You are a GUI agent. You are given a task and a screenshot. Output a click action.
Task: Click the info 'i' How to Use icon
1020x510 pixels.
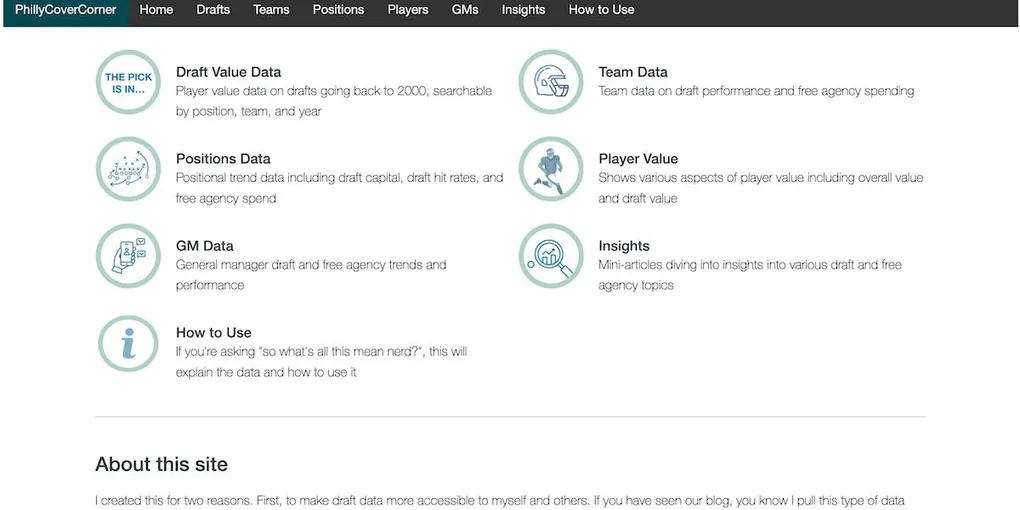click(x=128, y=343)
